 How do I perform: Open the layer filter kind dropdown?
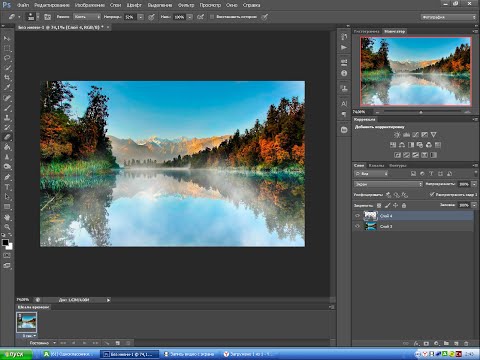[x=371, y=174]
